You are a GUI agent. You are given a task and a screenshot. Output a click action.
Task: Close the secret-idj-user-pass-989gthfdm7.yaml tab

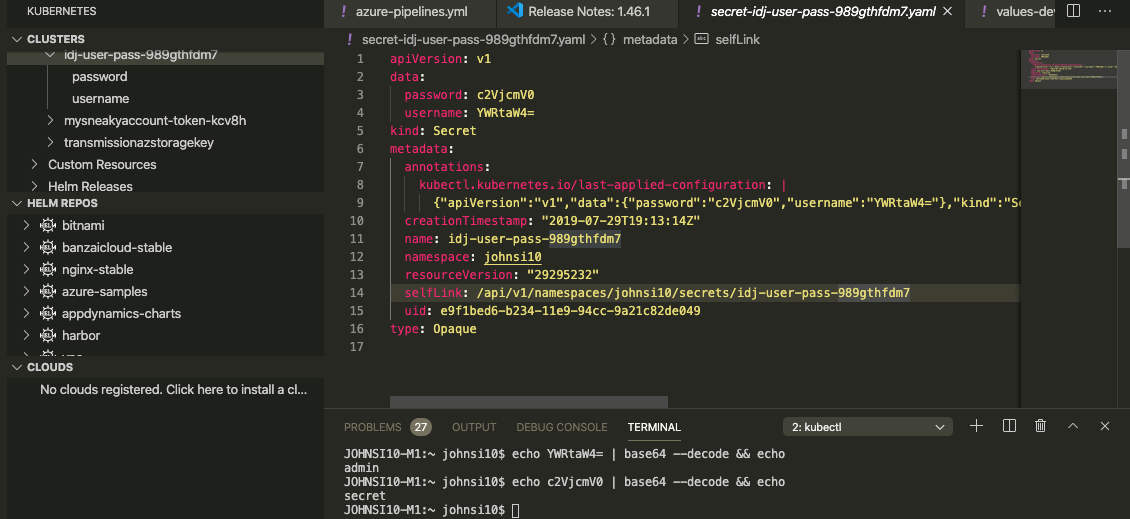click(x=948, y=12)
